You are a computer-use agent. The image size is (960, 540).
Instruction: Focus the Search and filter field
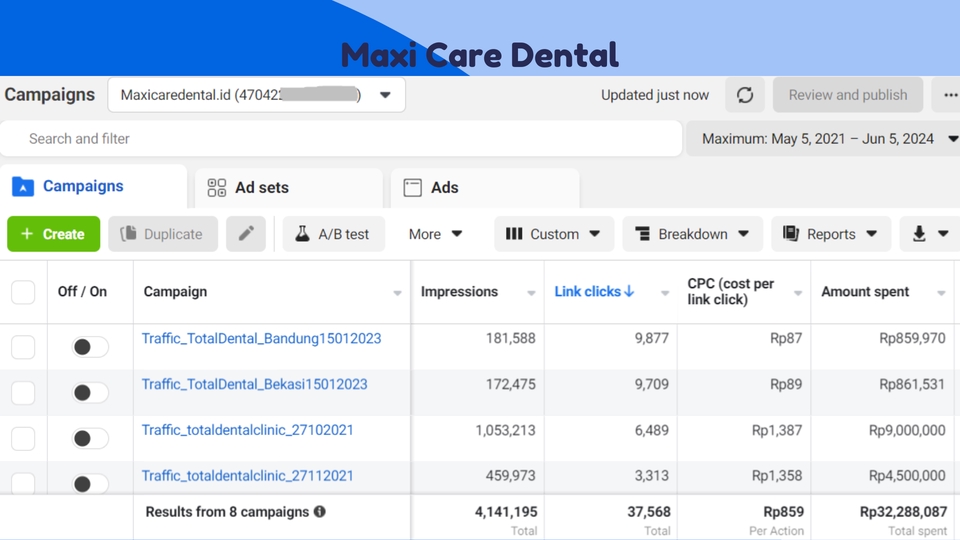coord(341,139)
